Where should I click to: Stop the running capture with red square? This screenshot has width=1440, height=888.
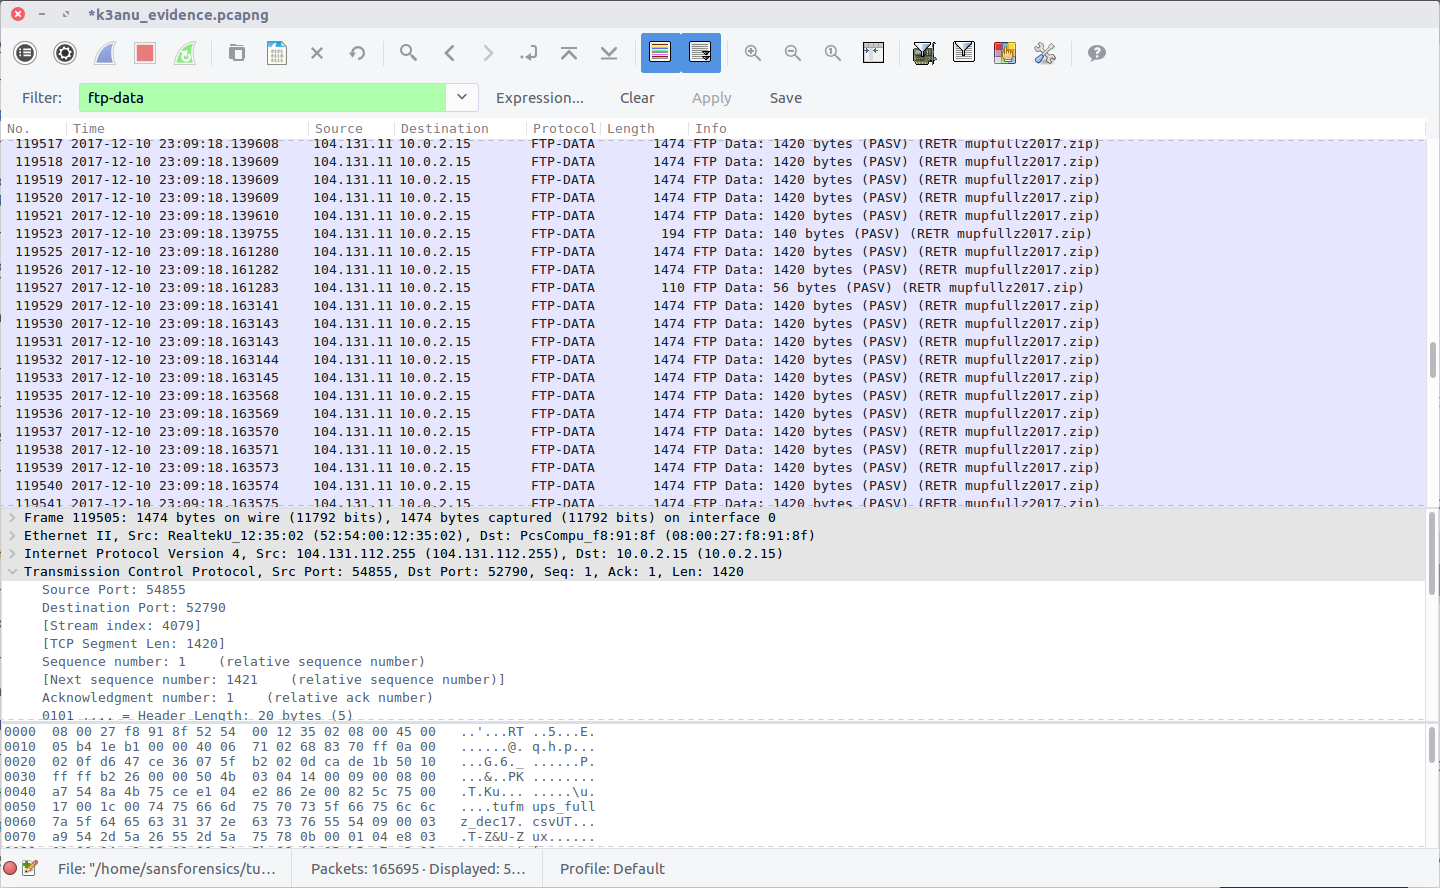click(145, 53)
